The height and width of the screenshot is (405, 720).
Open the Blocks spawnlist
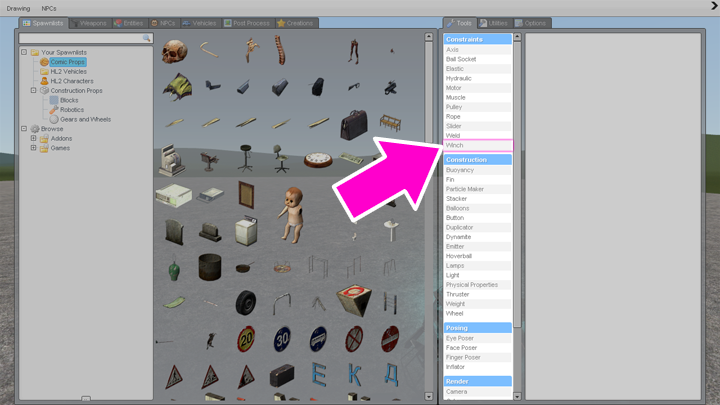click(x=69, y=100)
